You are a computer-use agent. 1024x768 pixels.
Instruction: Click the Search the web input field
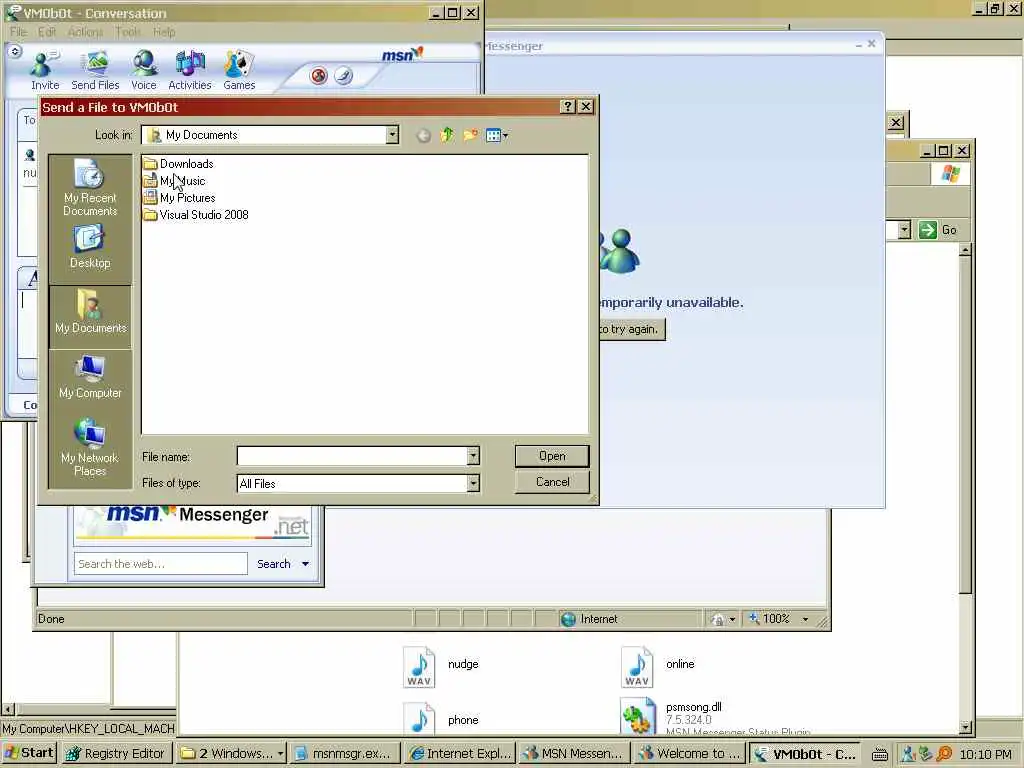161,564
